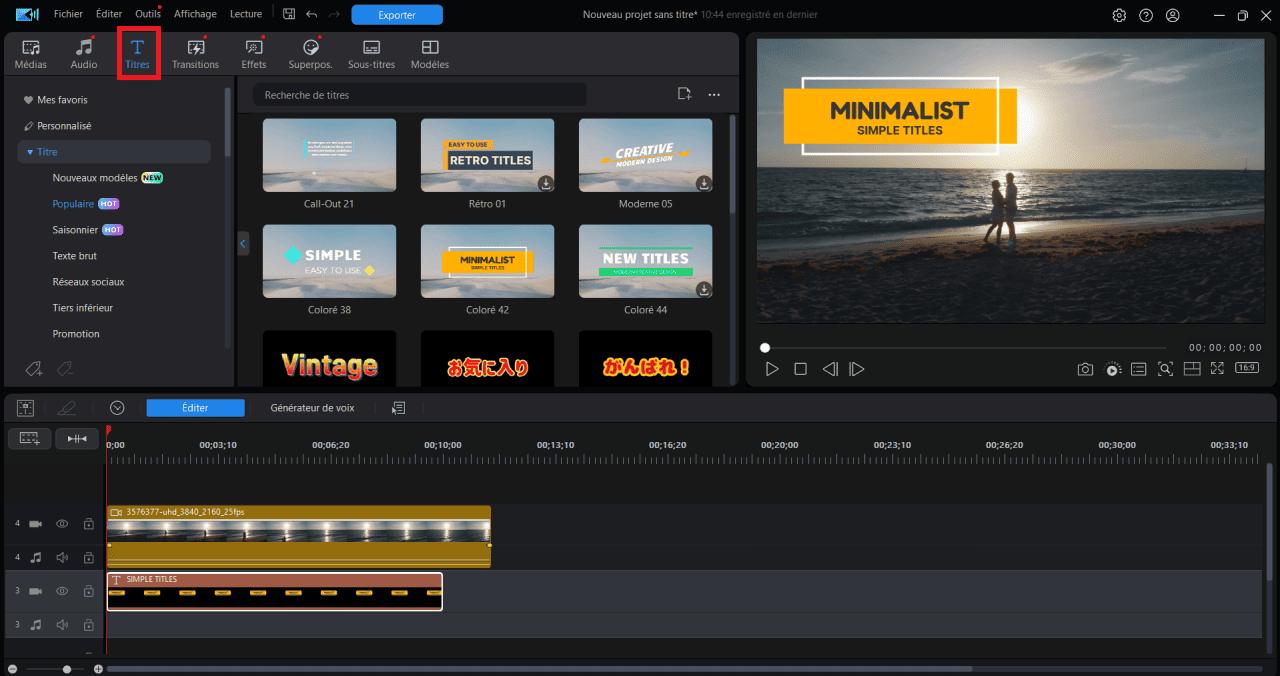The width and height of the screenshot is (1280, 676).
Task: Stop the preview playback
Action: 800,369
